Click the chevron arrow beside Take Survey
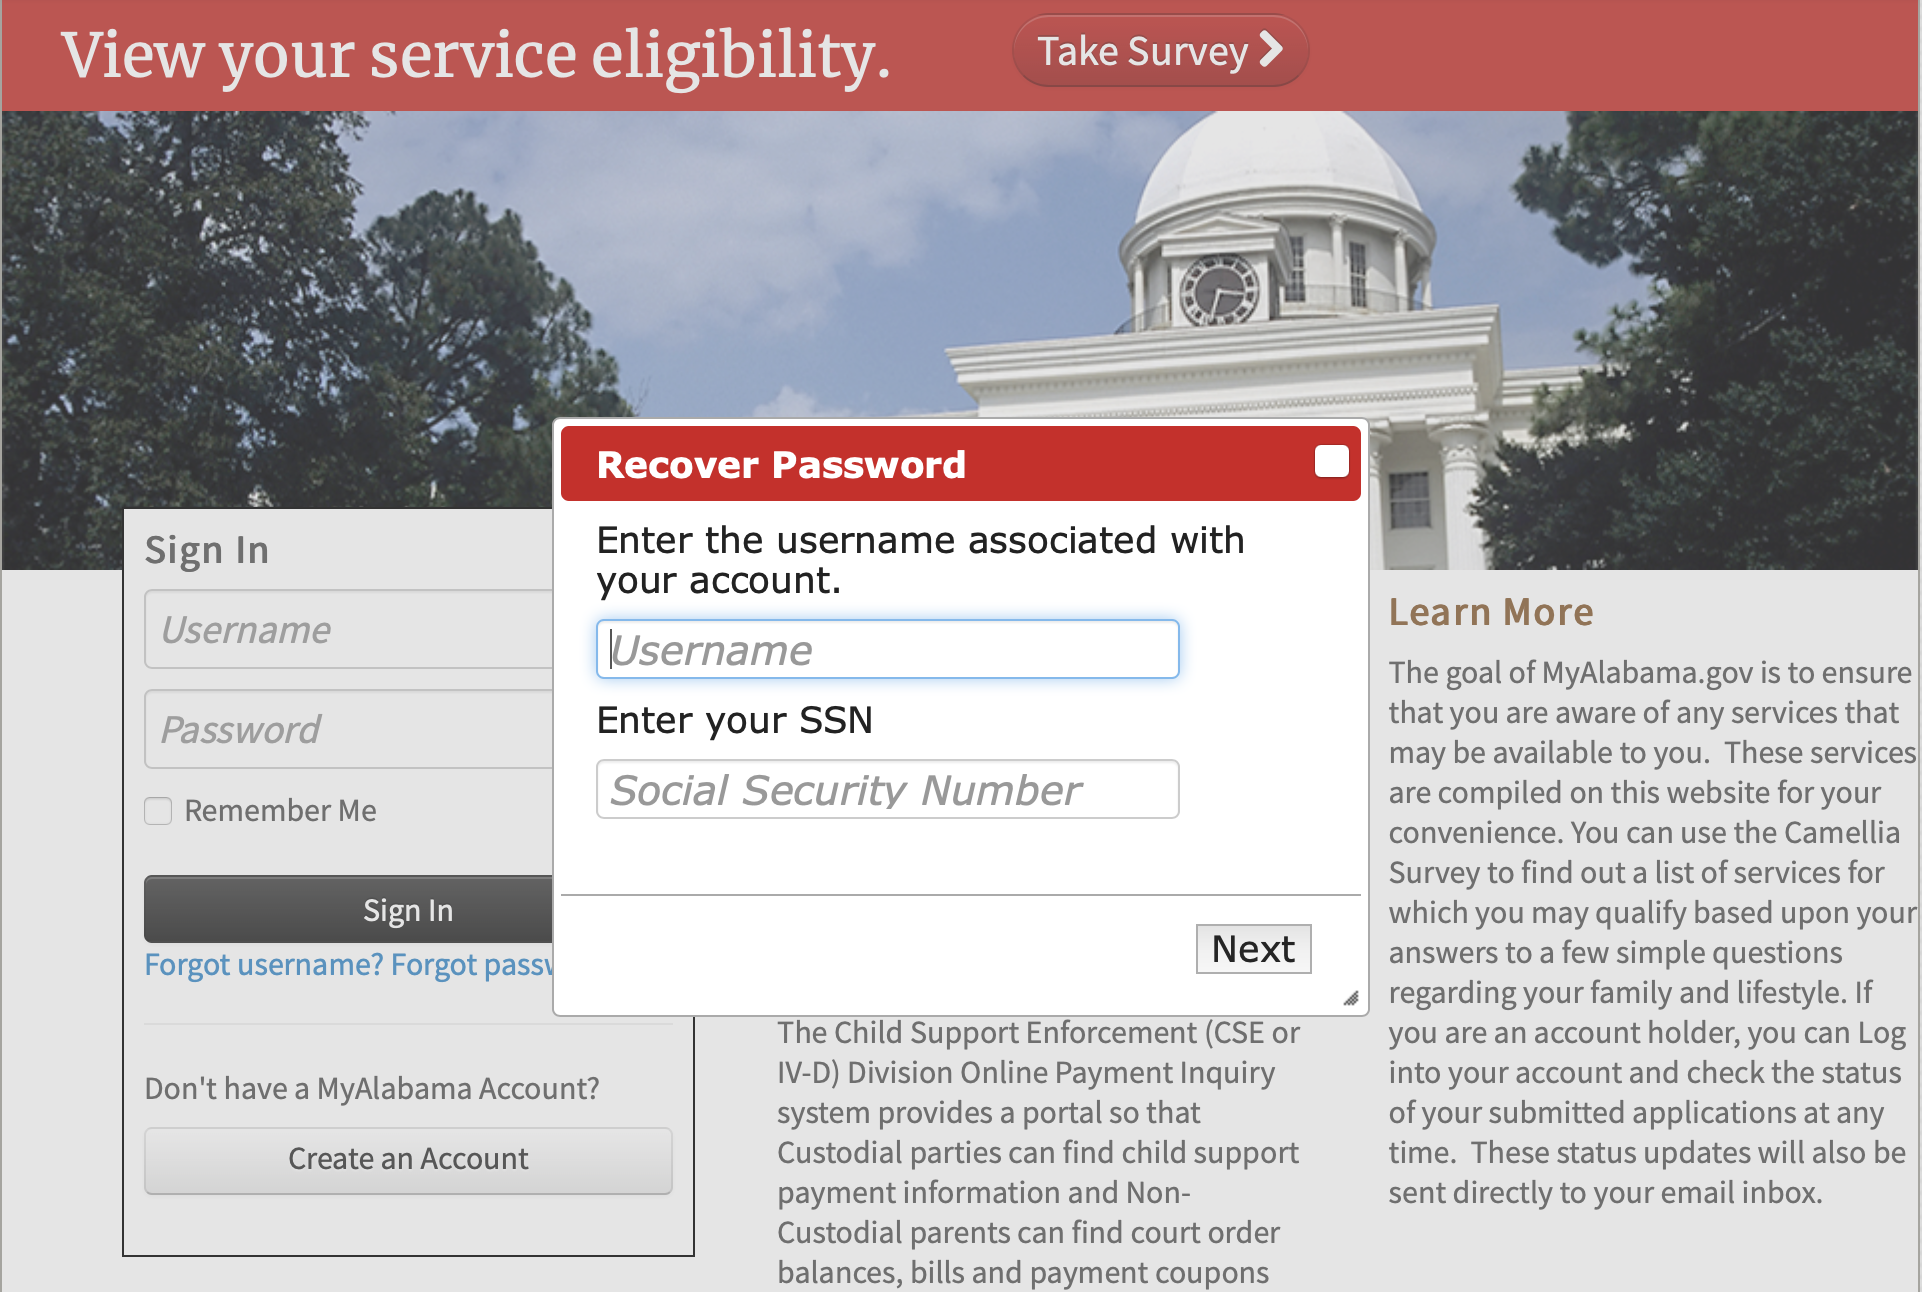This screenshot has width=1922, height=1292. (x=1270, y=49)
